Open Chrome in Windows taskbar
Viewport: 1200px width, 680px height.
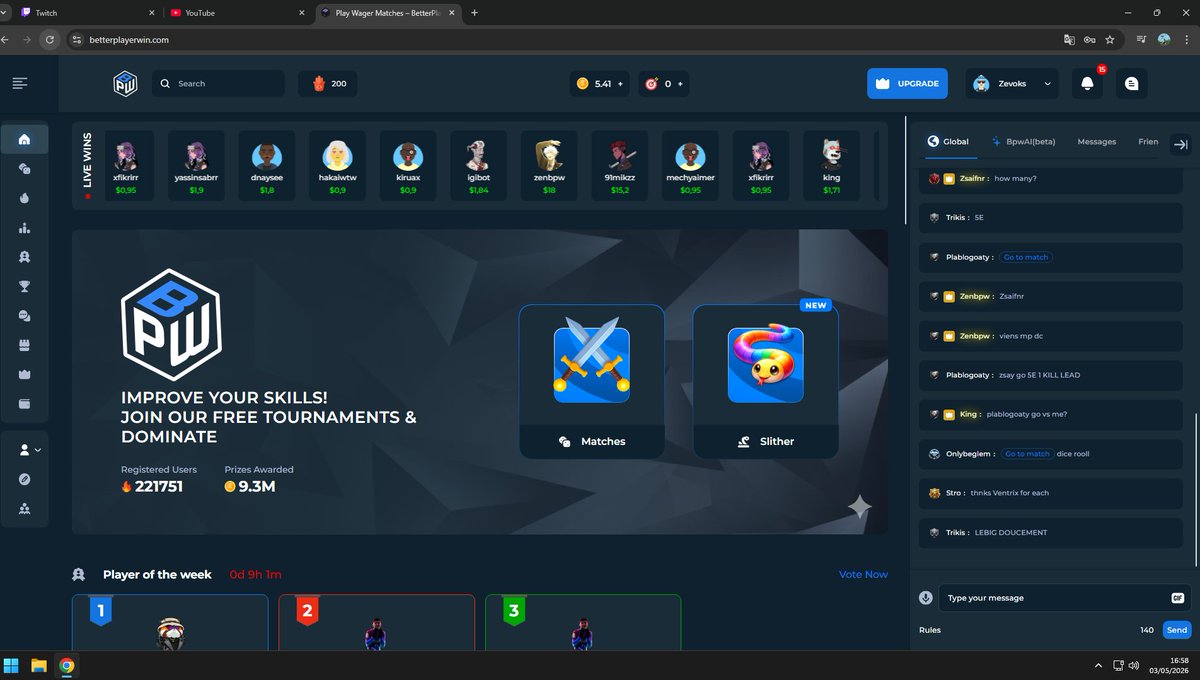(x=66, y=665)
